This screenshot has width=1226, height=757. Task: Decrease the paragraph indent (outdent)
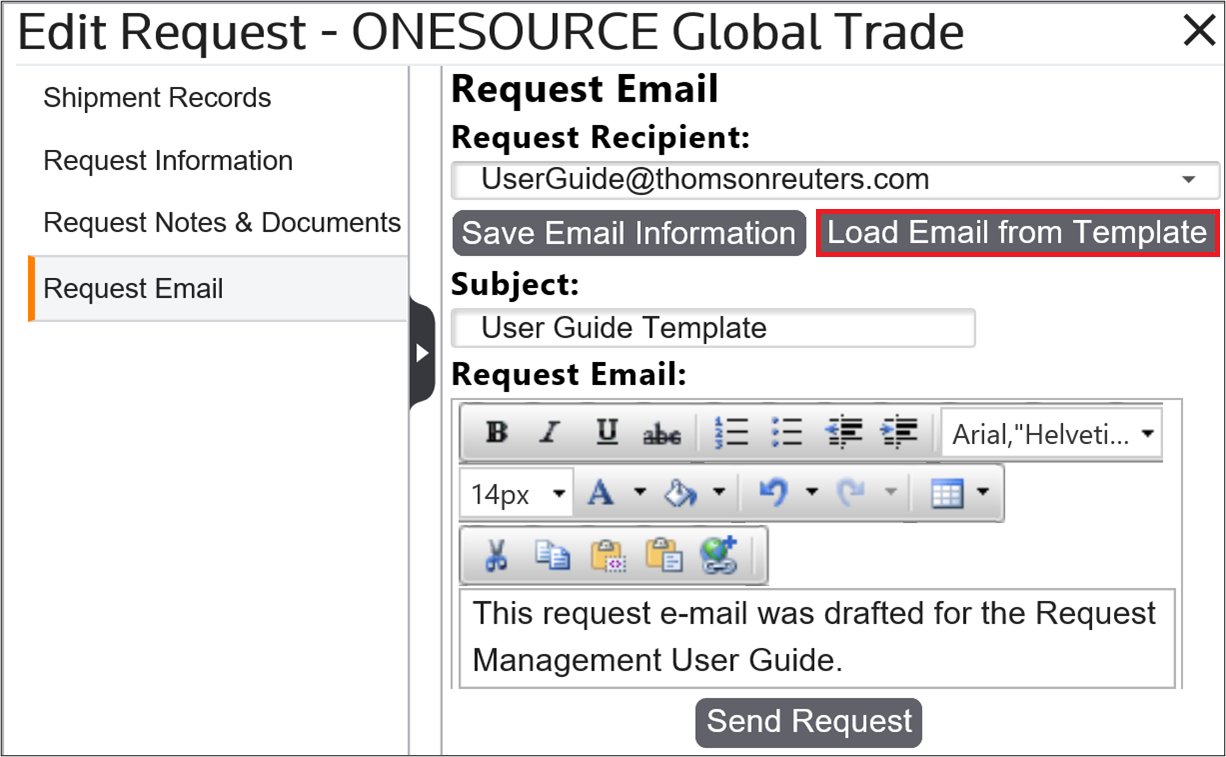844,432
